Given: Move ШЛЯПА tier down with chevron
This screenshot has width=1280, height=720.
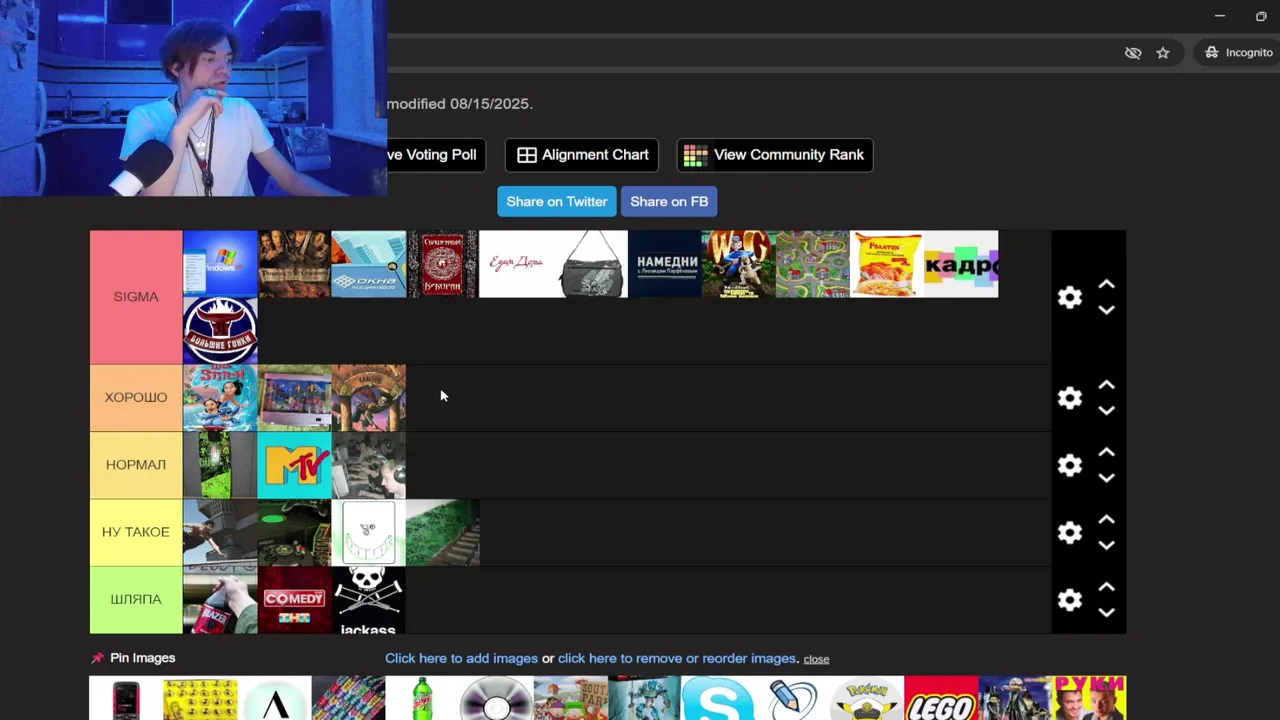Looking at the screenshot, I should (1106, 612).
